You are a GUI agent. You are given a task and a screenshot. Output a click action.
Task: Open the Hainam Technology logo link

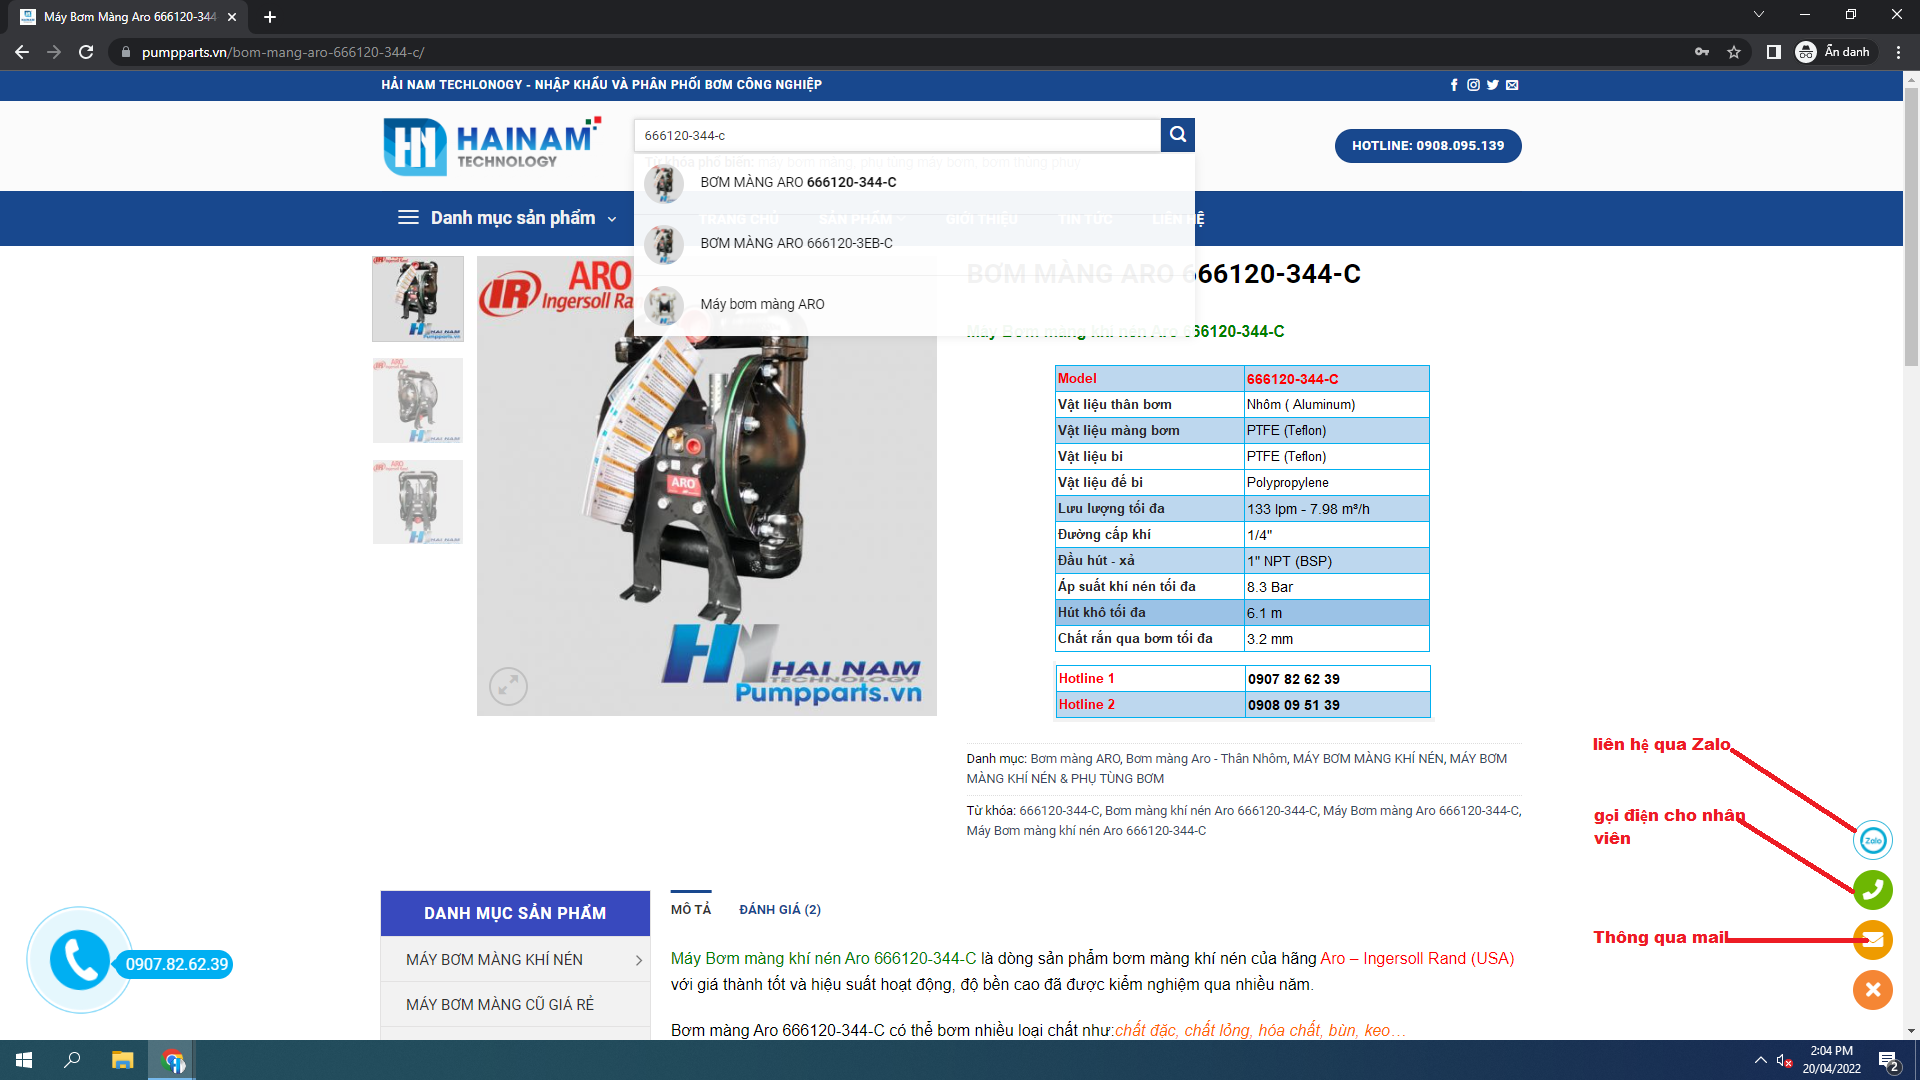pyautogui.click(x=492, y=146)
